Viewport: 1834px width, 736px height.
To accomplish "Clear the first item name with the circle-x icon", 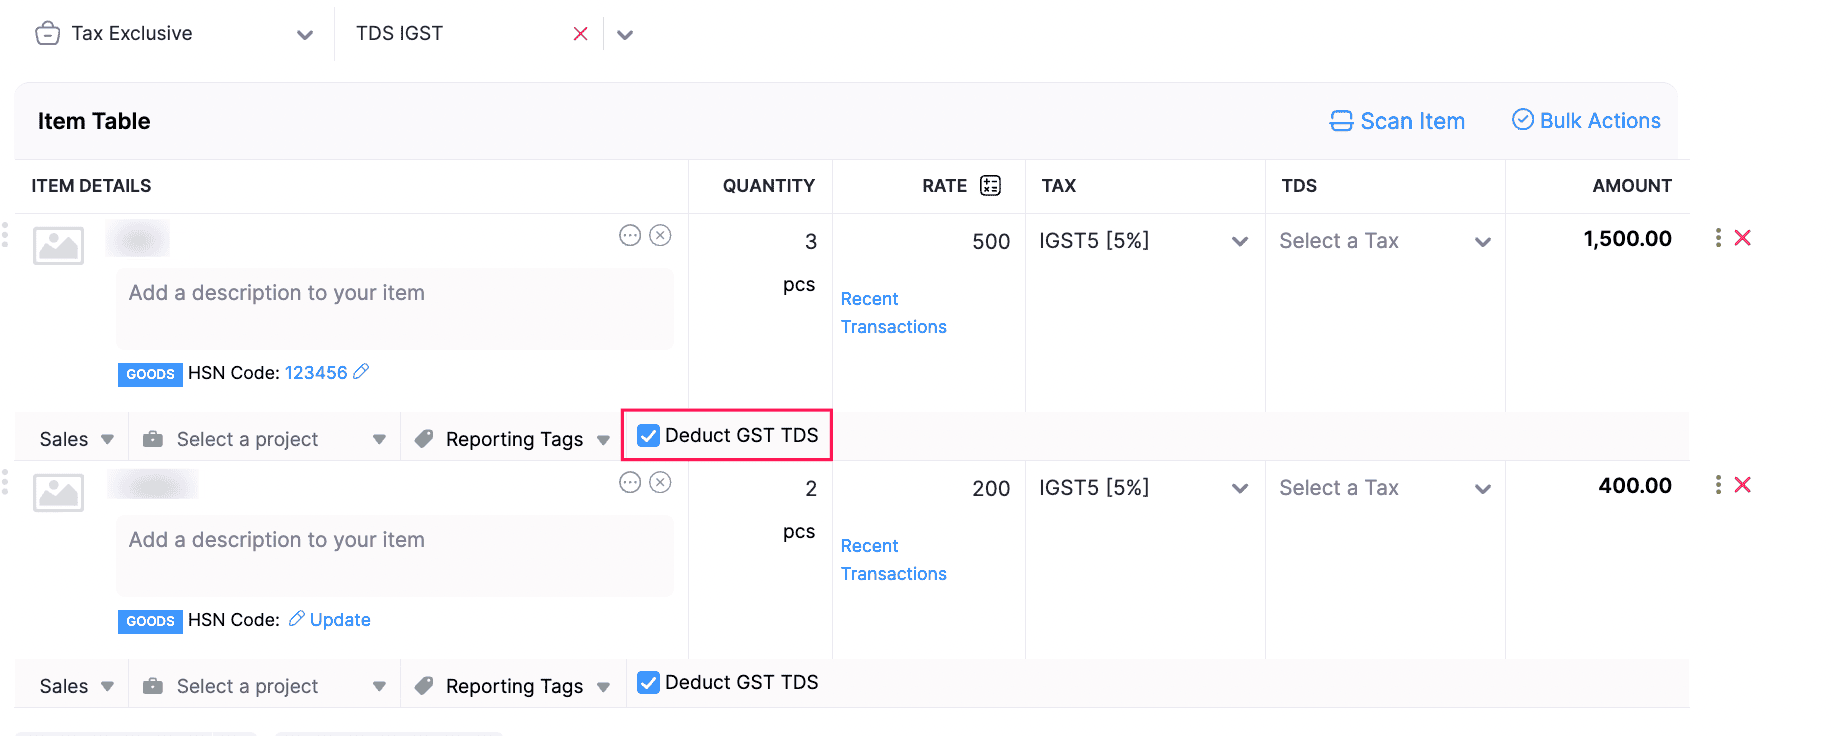I will coord(660,235).
